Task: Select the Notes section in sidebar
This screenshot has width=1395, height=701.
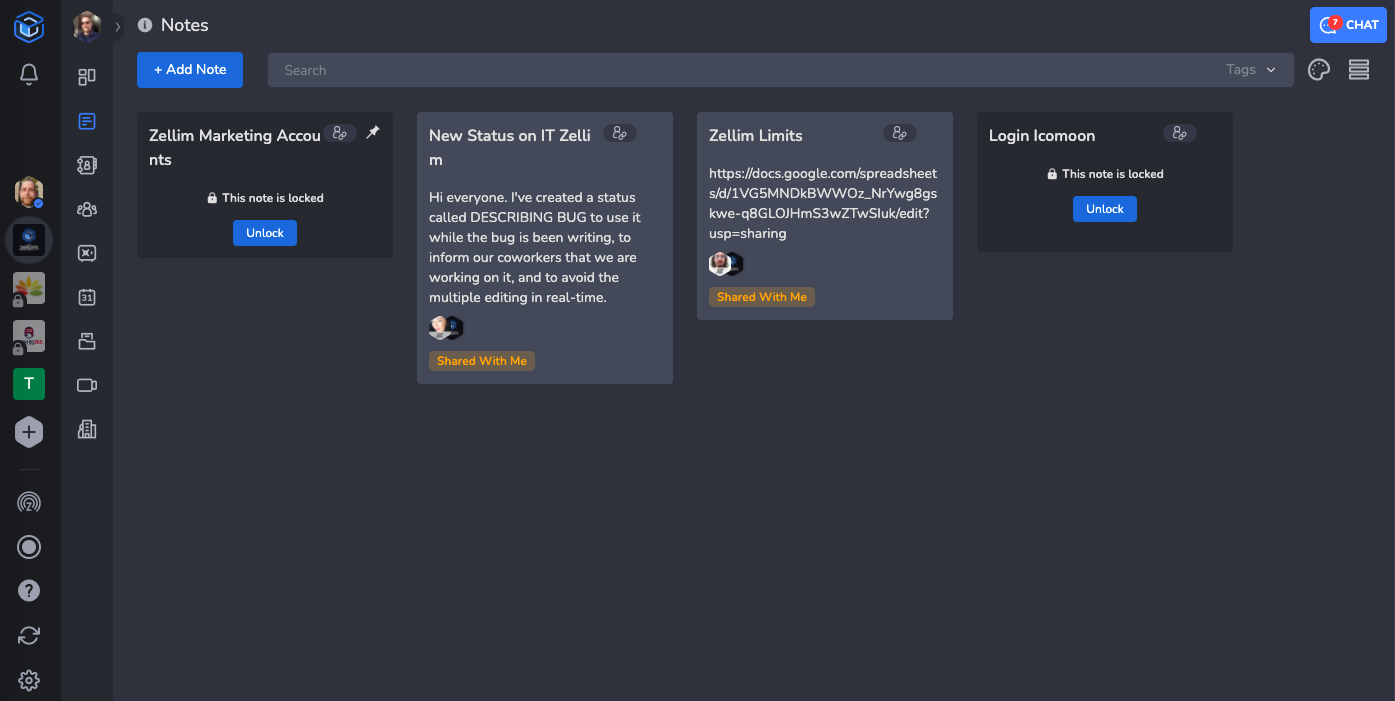Action: 87,121
